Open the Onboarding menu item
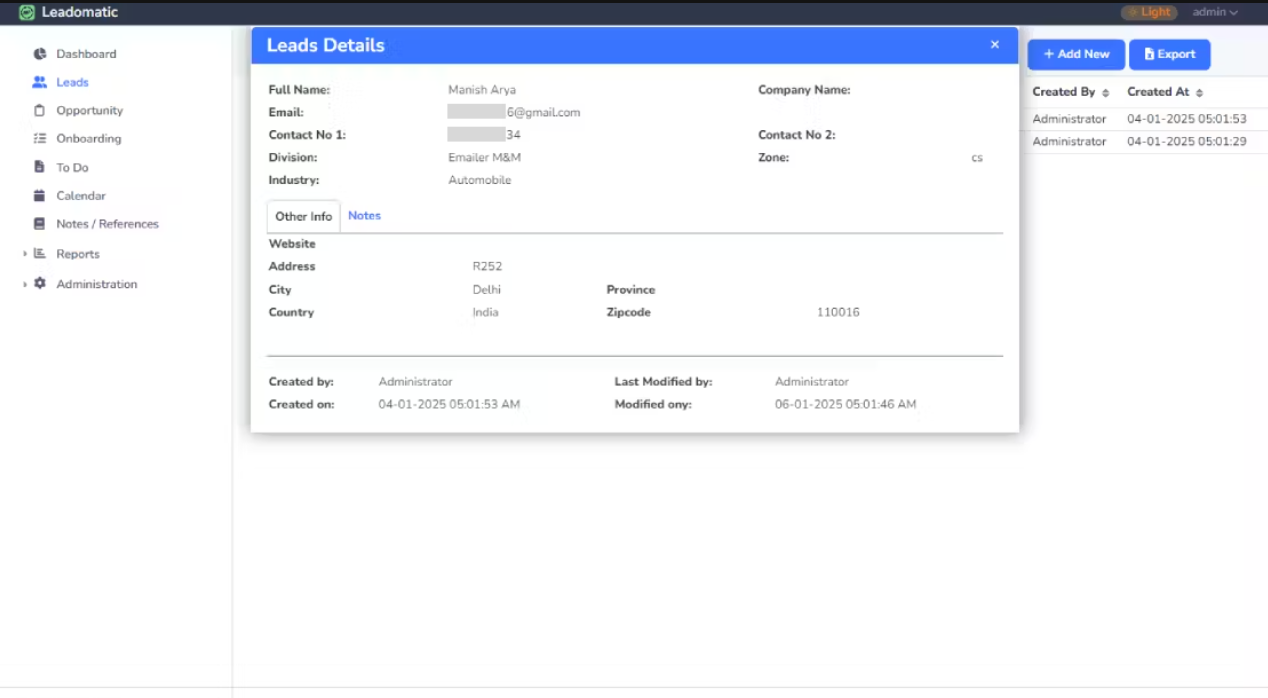This screenshot has width=1268, height=698. point(89,138)
